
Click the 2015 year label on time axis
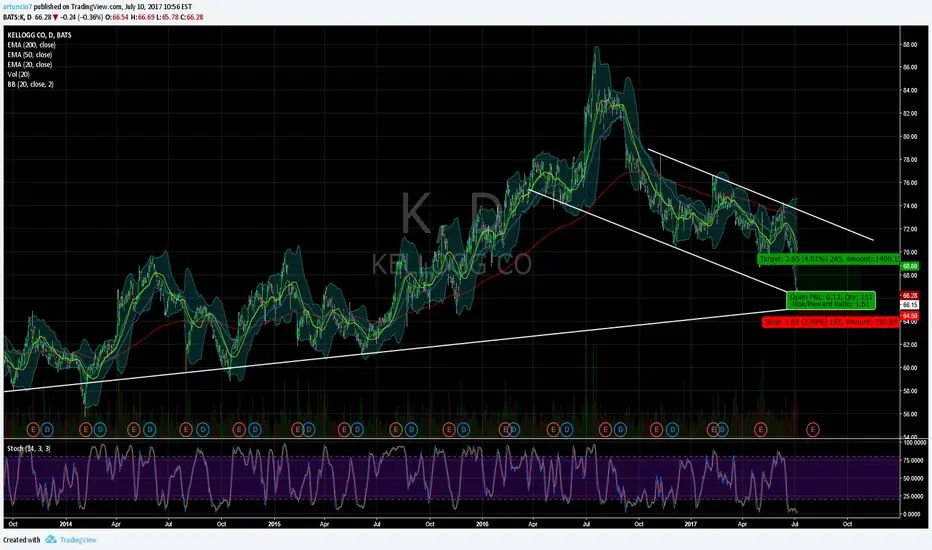[274, 524]
